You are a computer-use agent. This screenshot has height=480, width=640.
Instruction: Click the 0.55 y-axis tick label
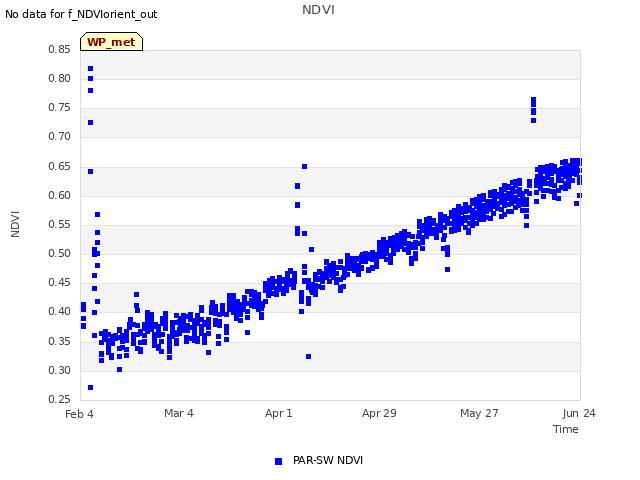point(60,224)
